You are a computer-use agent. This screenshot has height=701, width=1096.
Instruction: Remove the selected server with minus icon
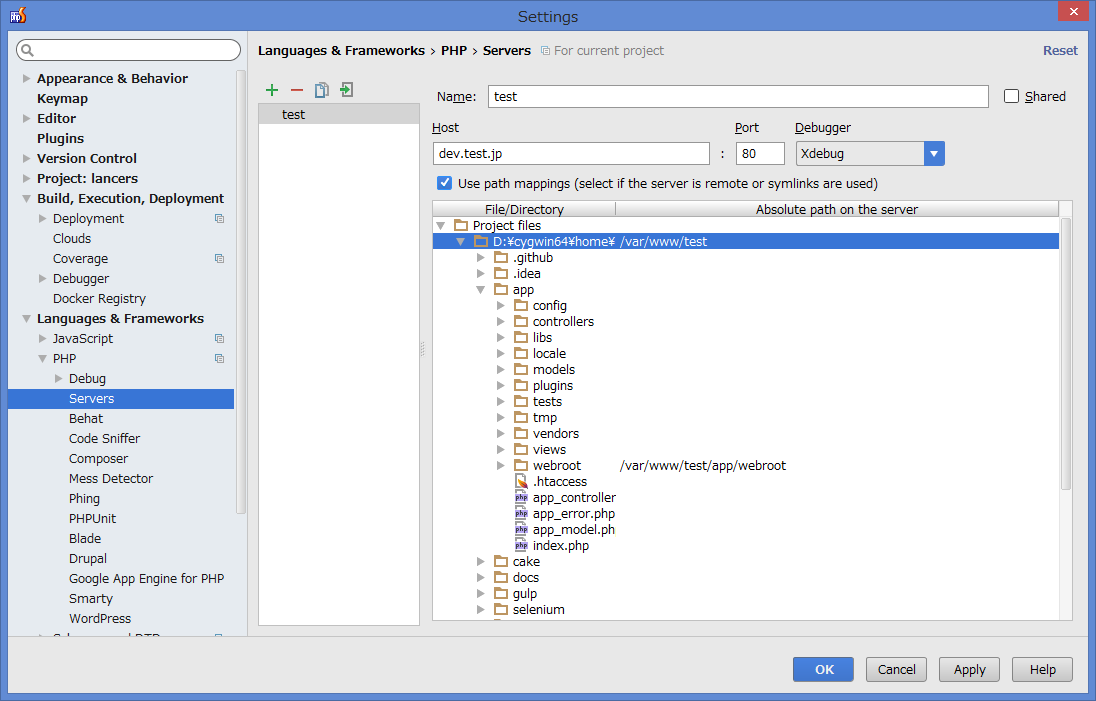[x=297, y=90]
